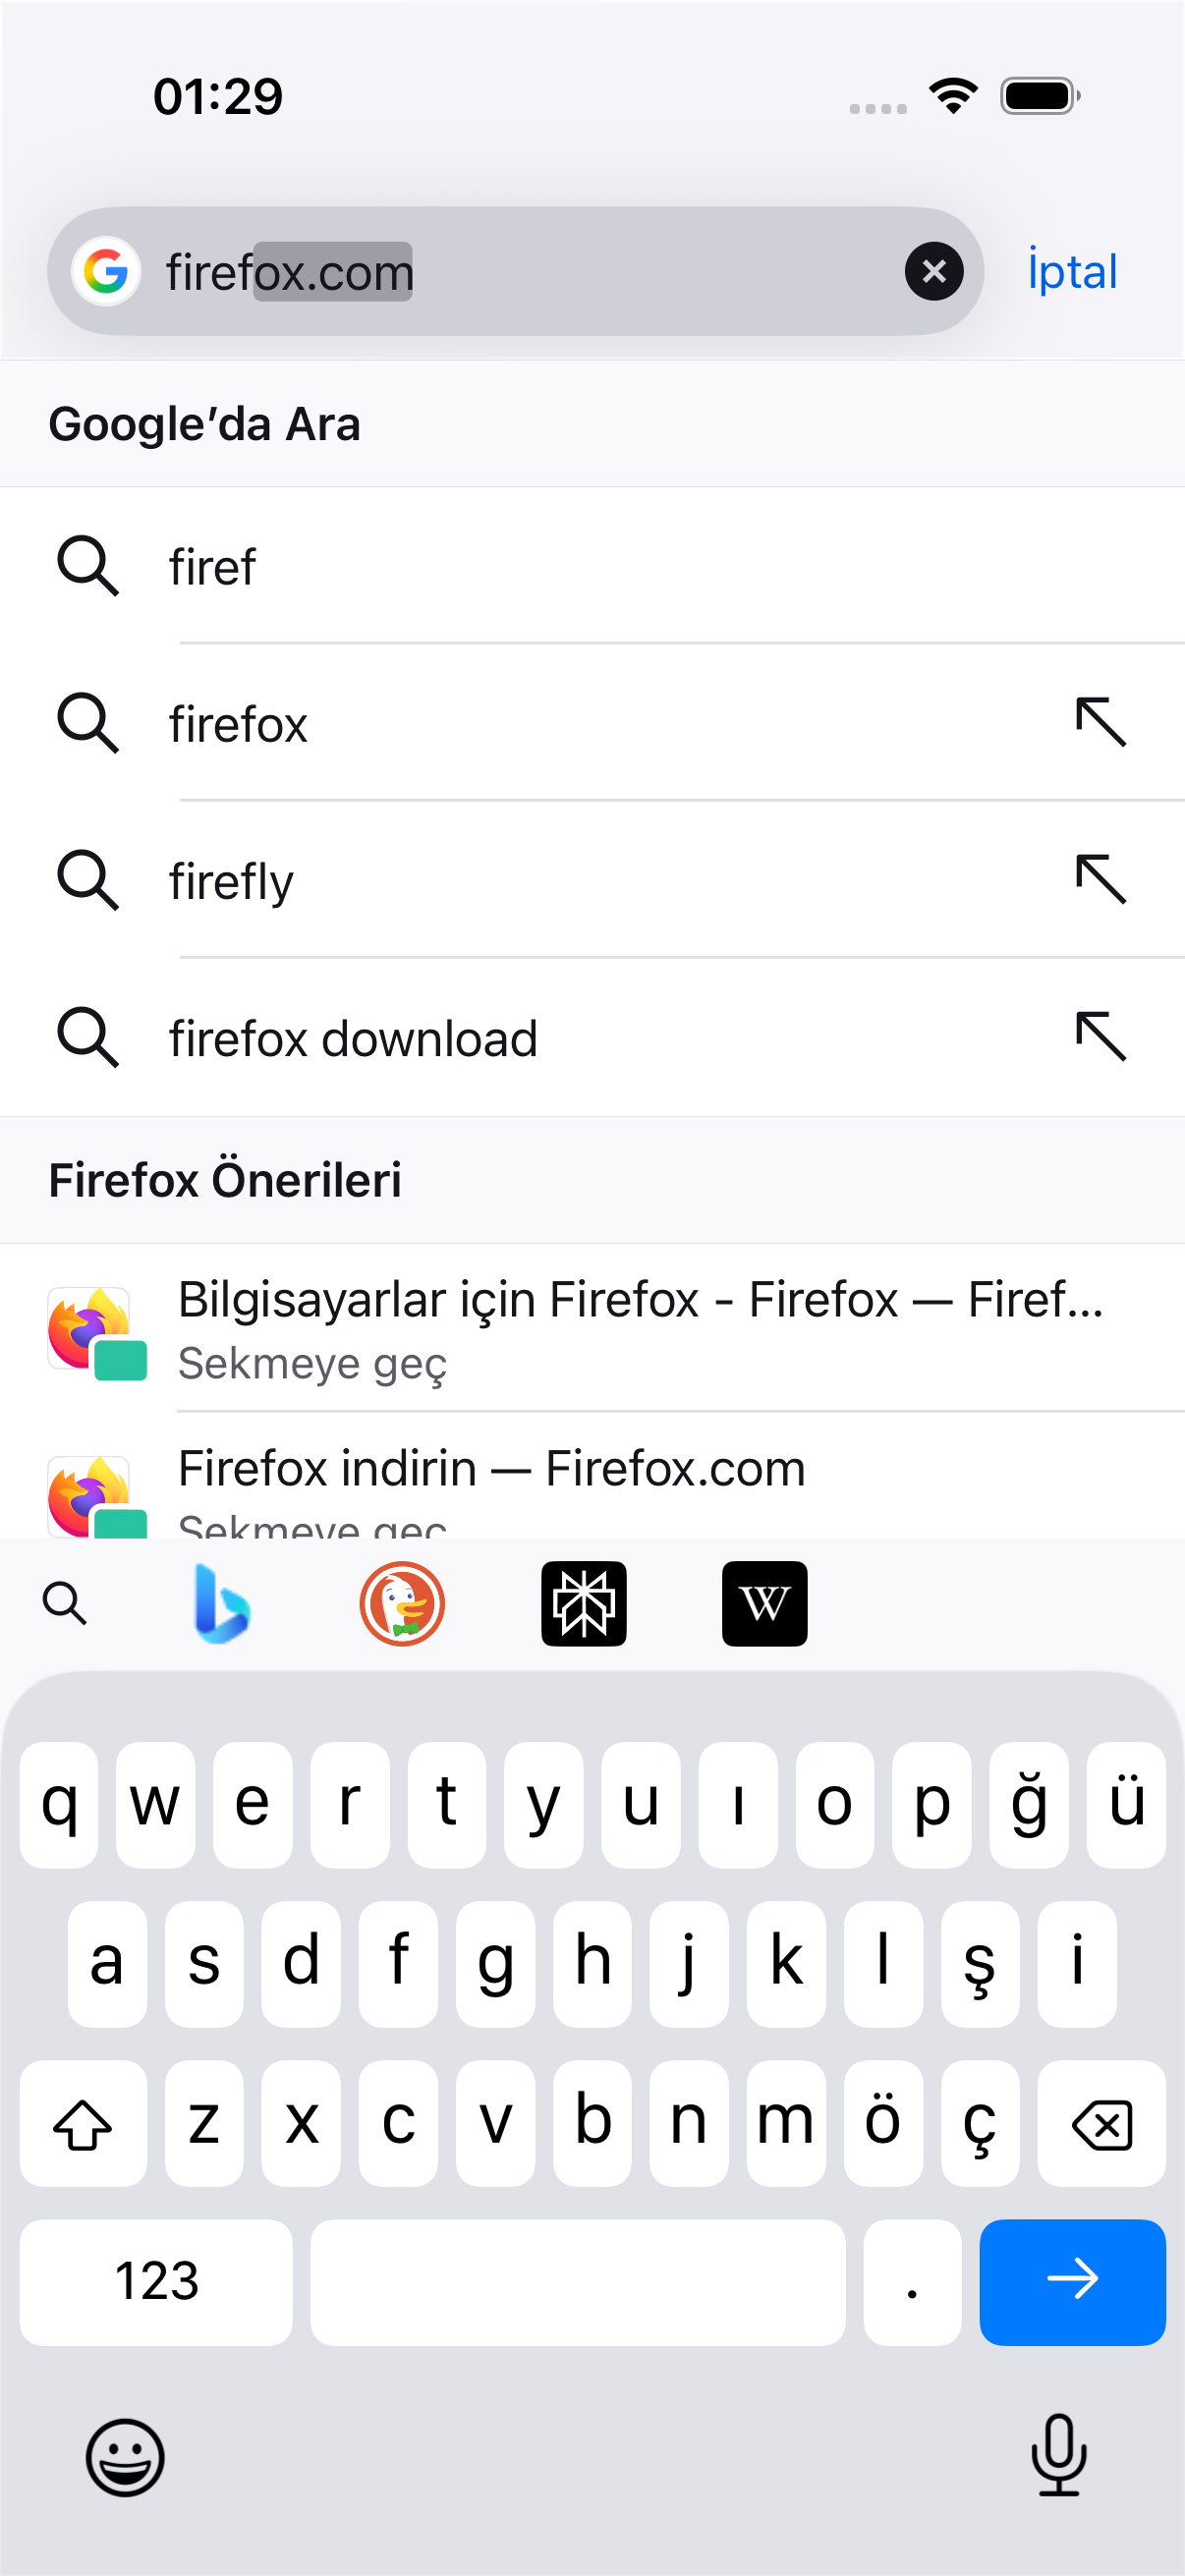1185x2576 pixels.
Task: Fill the 'firefly' suggestion using its arrow icon
Action: (x=1101, y=879)
